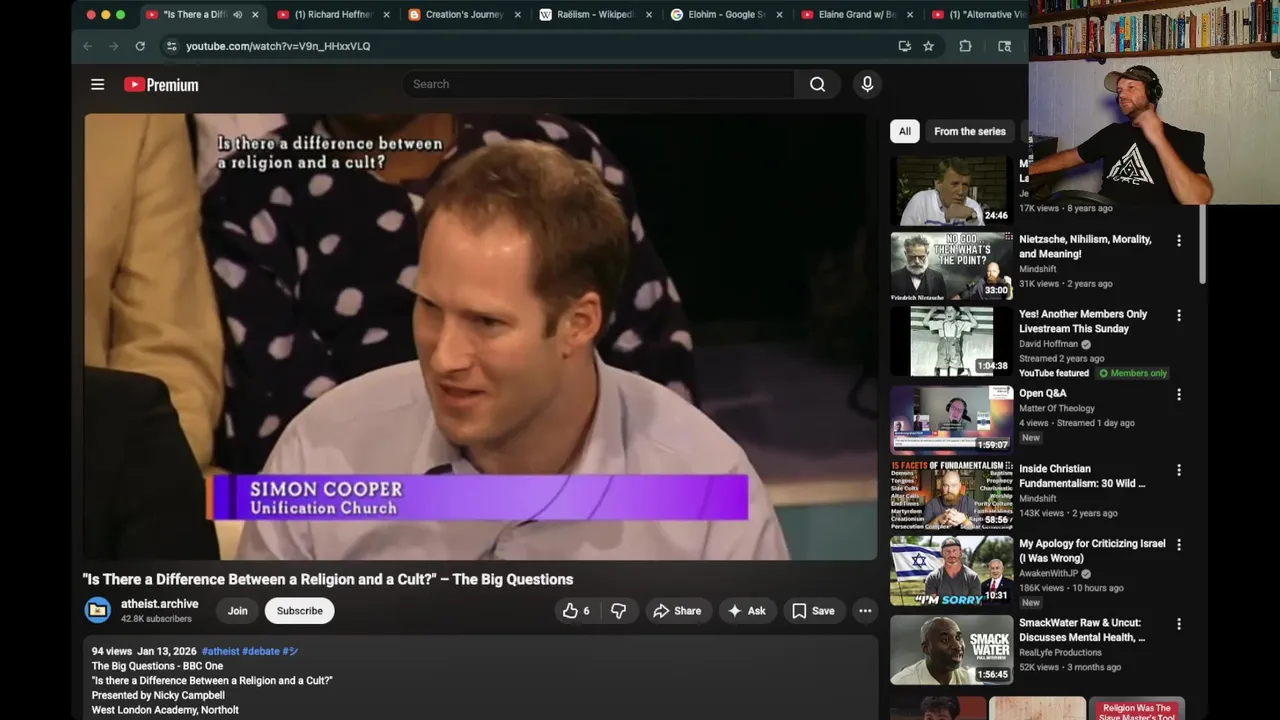Open the side panel icon in the browser toolbar
This screenshot has width=1280, height=720.
[1004, 46]
